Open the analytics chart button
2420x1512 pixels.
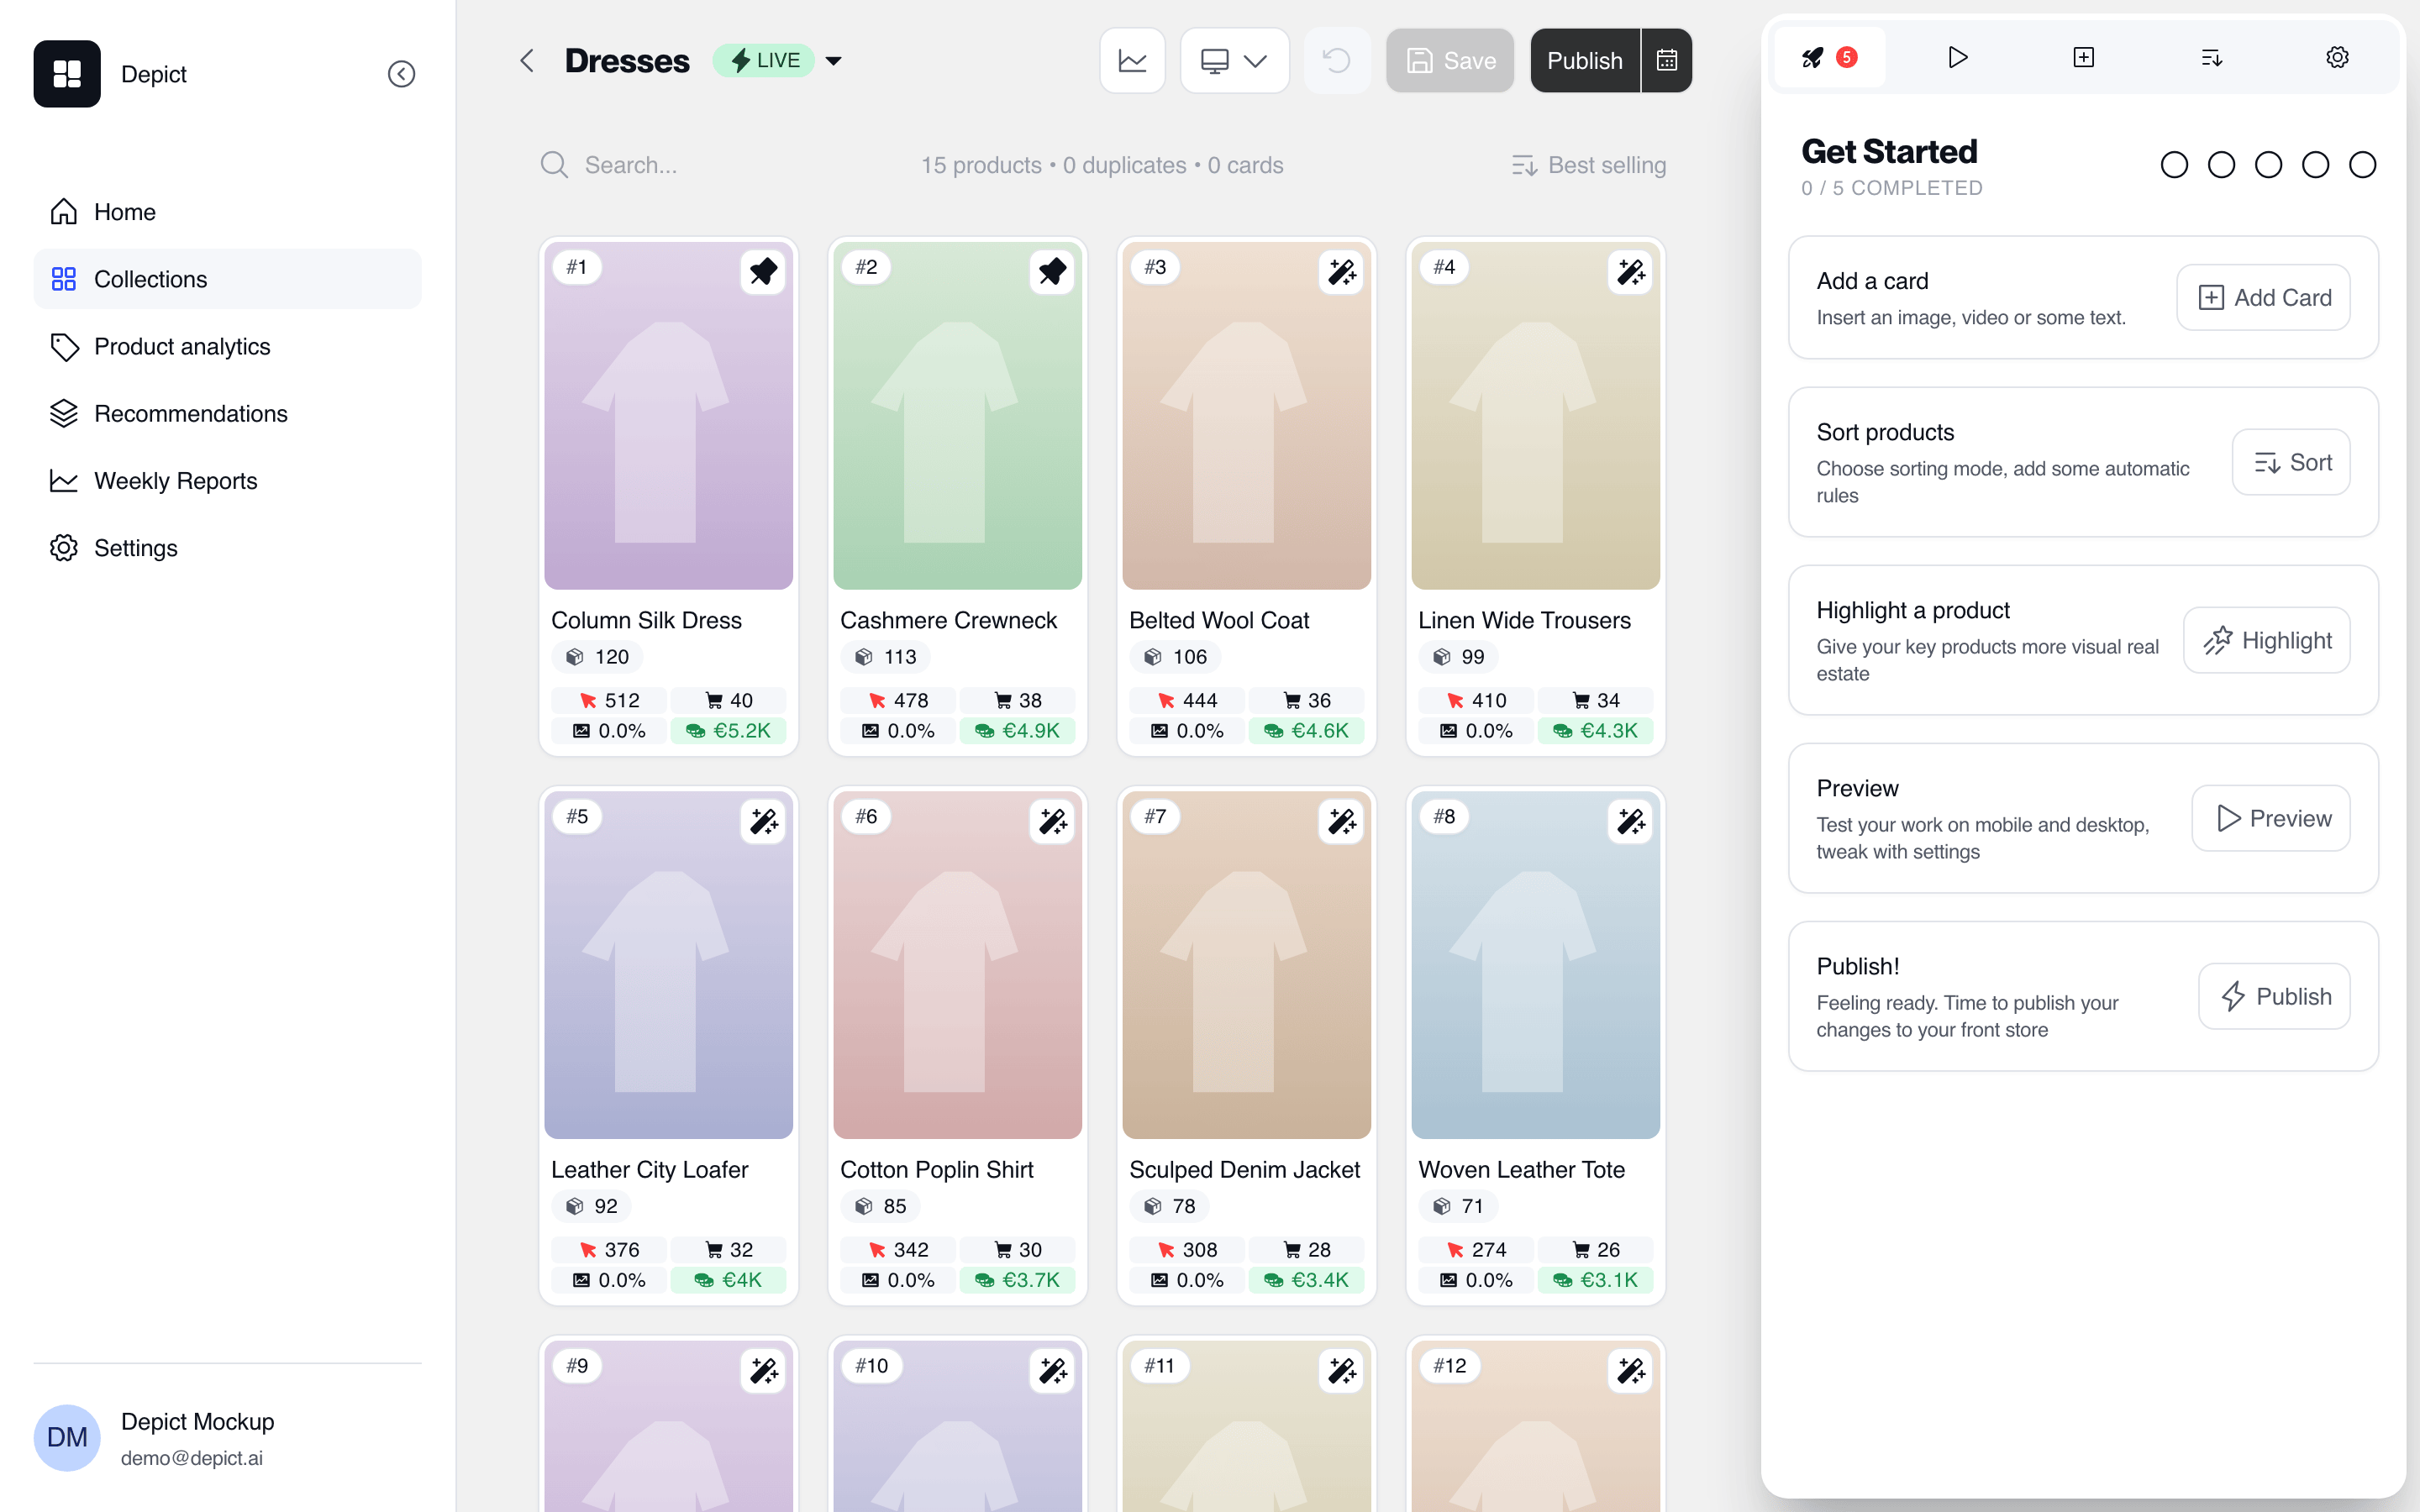[x=1132, y=61]
